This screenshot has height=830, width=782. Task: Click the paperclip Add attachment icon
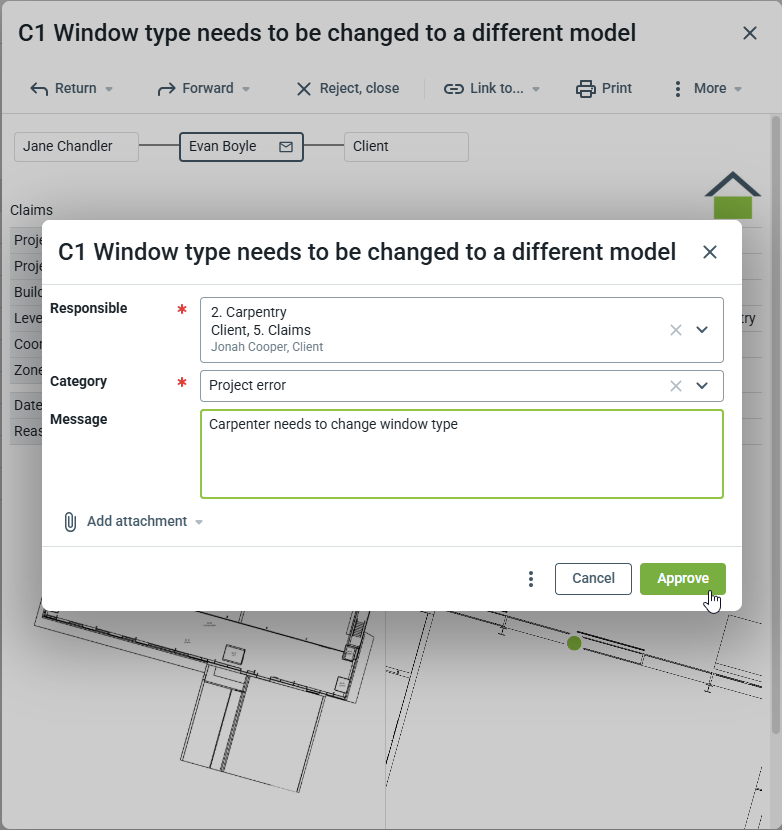point(70,522)
